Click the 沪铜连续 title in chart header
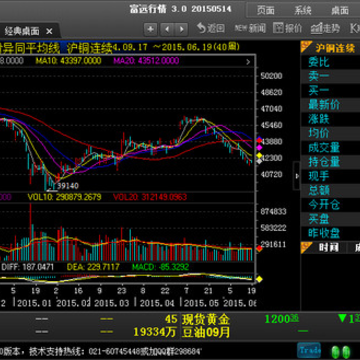Screen dimensions: 360x360 pos(90,48)
